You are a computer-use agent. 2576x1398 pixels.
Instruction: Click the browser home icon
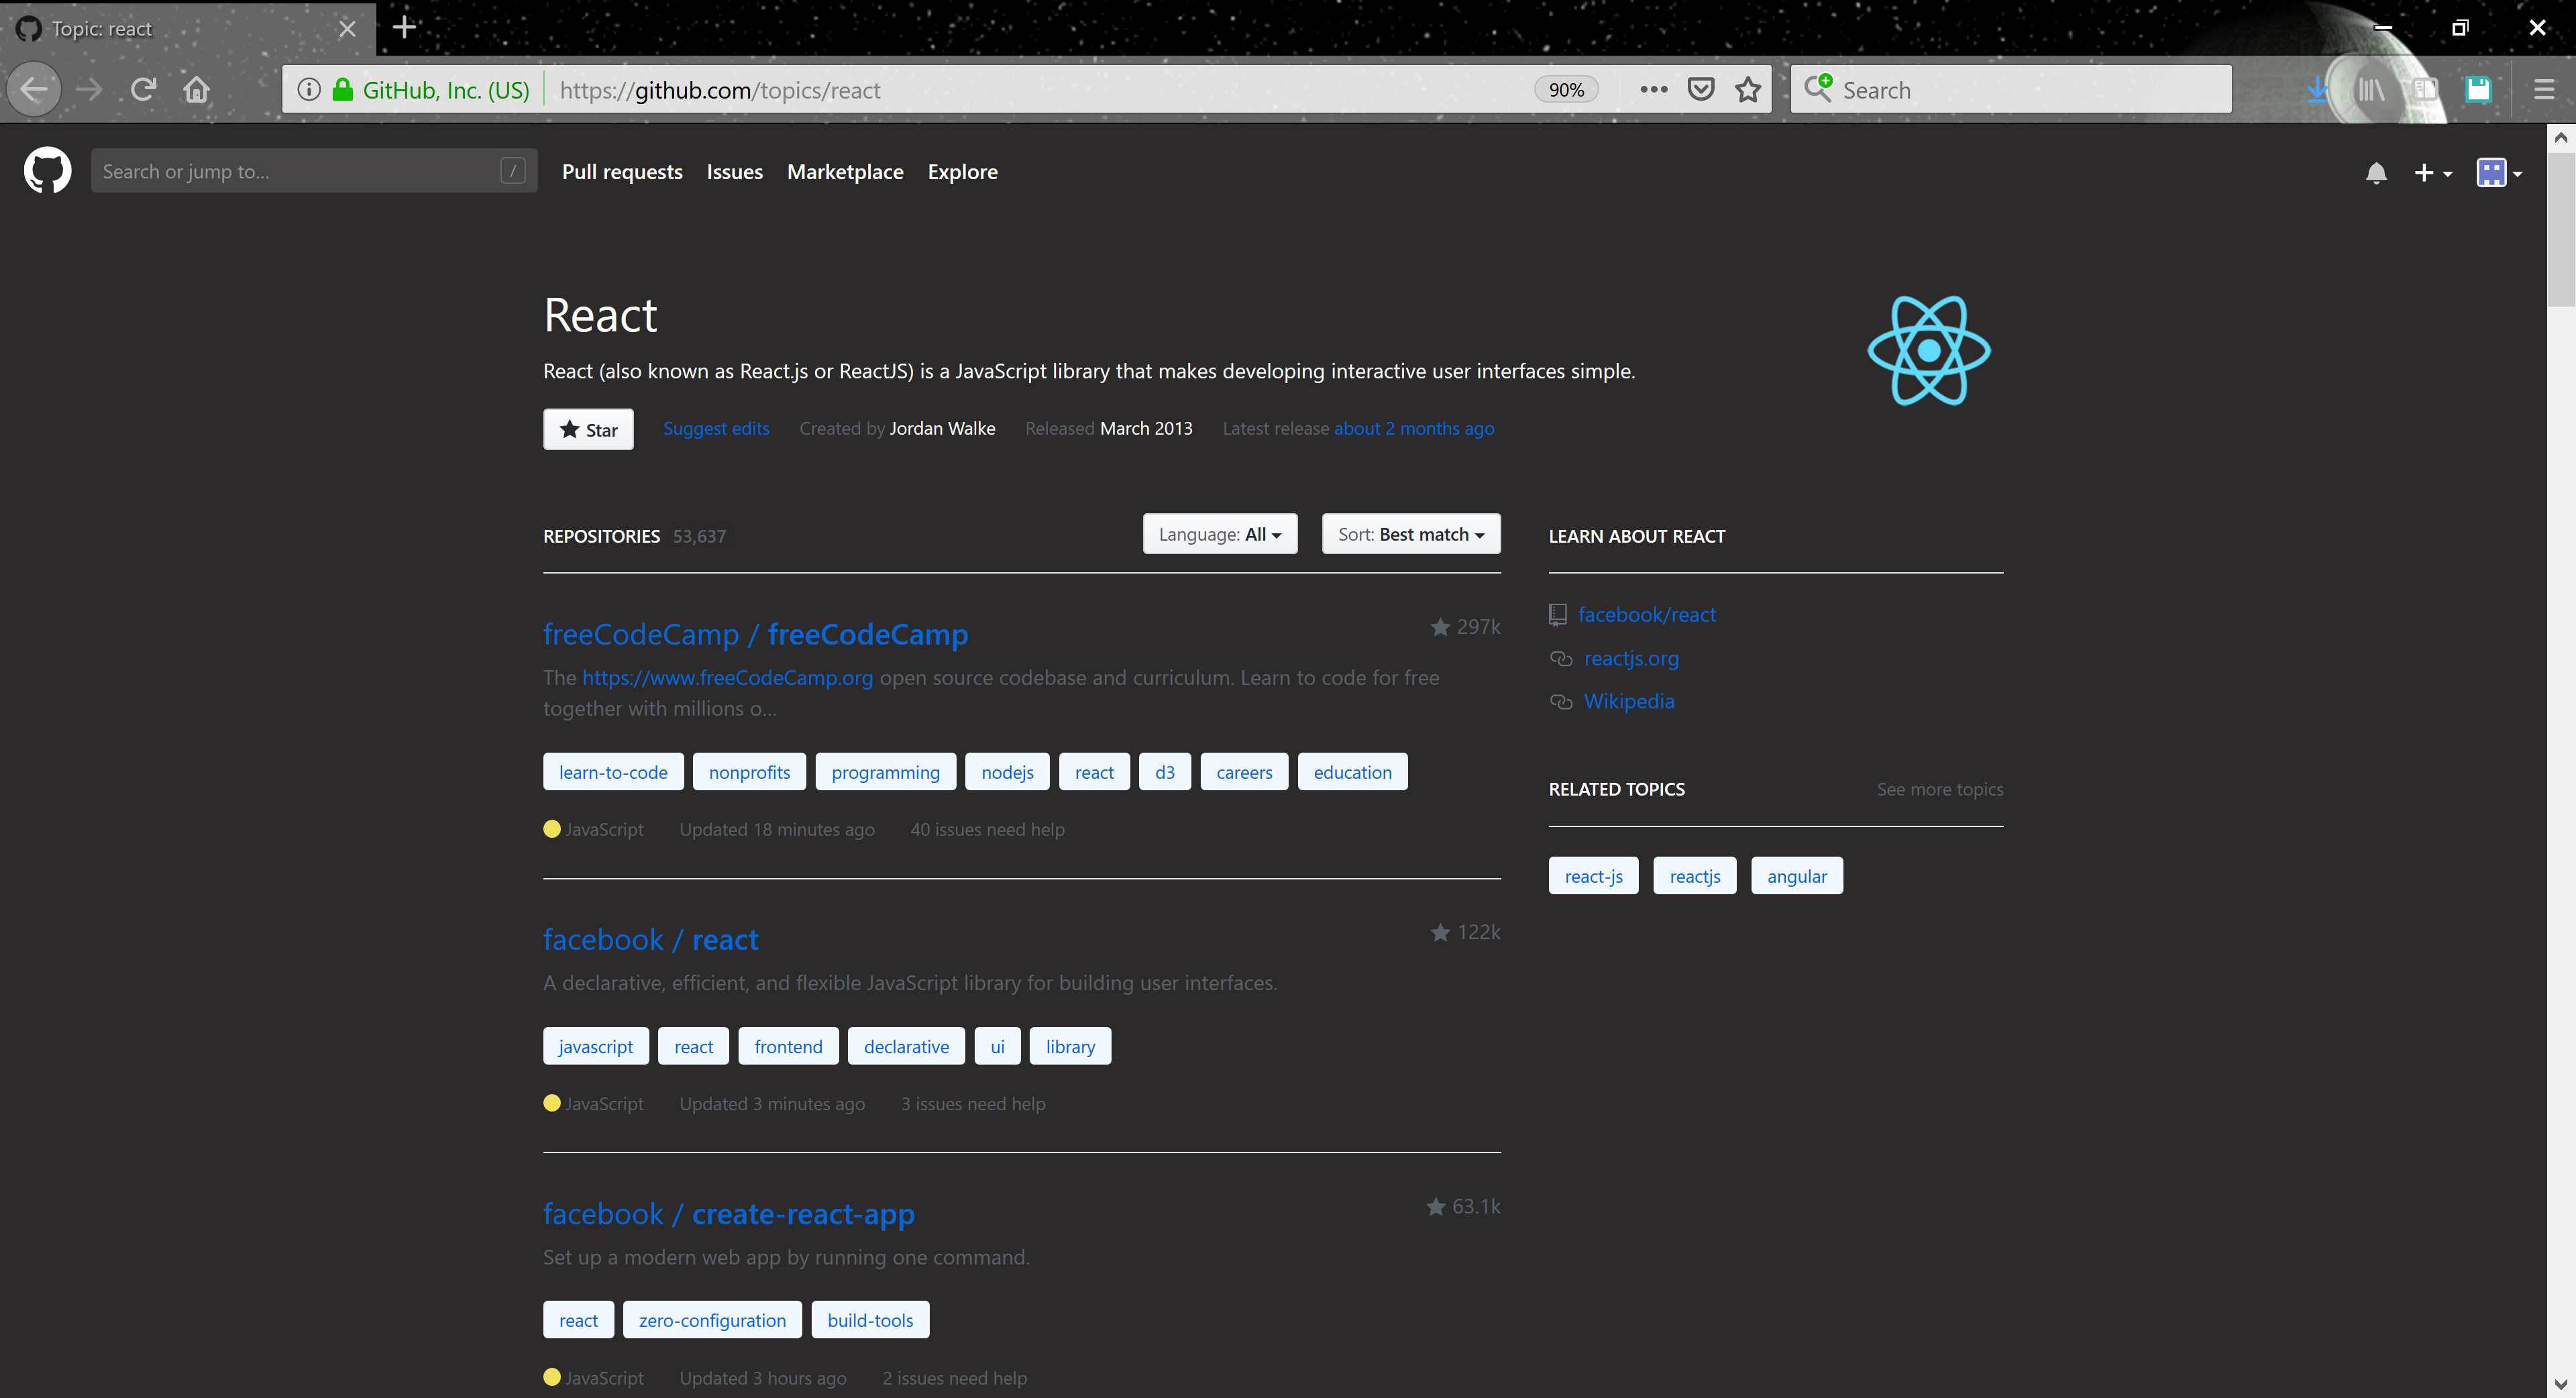tap(196, 89)
